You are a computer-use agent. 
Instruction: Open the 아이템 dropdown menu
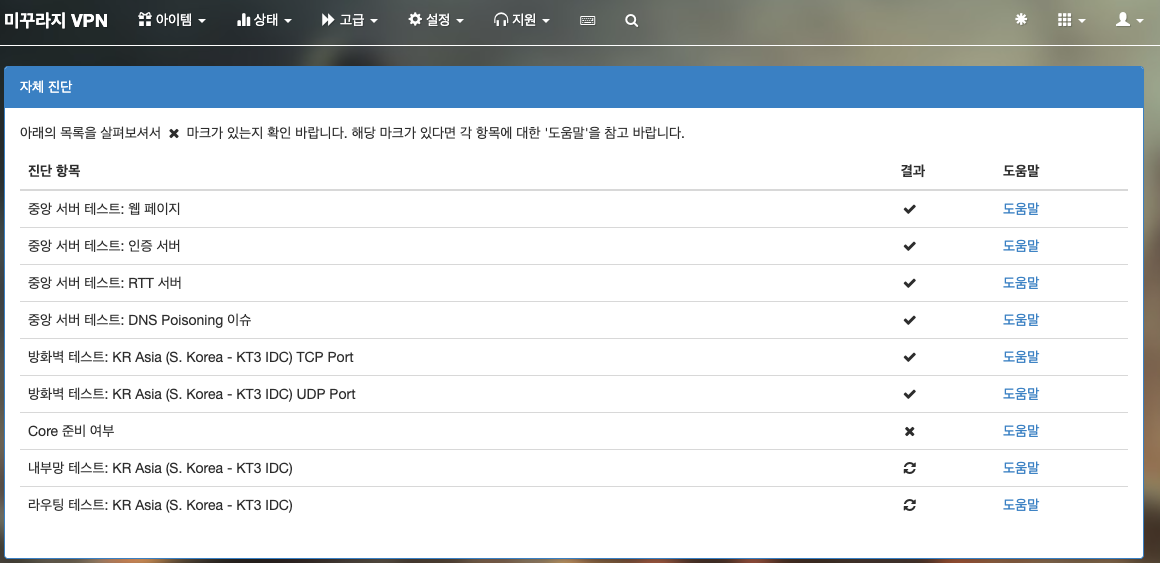pos(172,20)
